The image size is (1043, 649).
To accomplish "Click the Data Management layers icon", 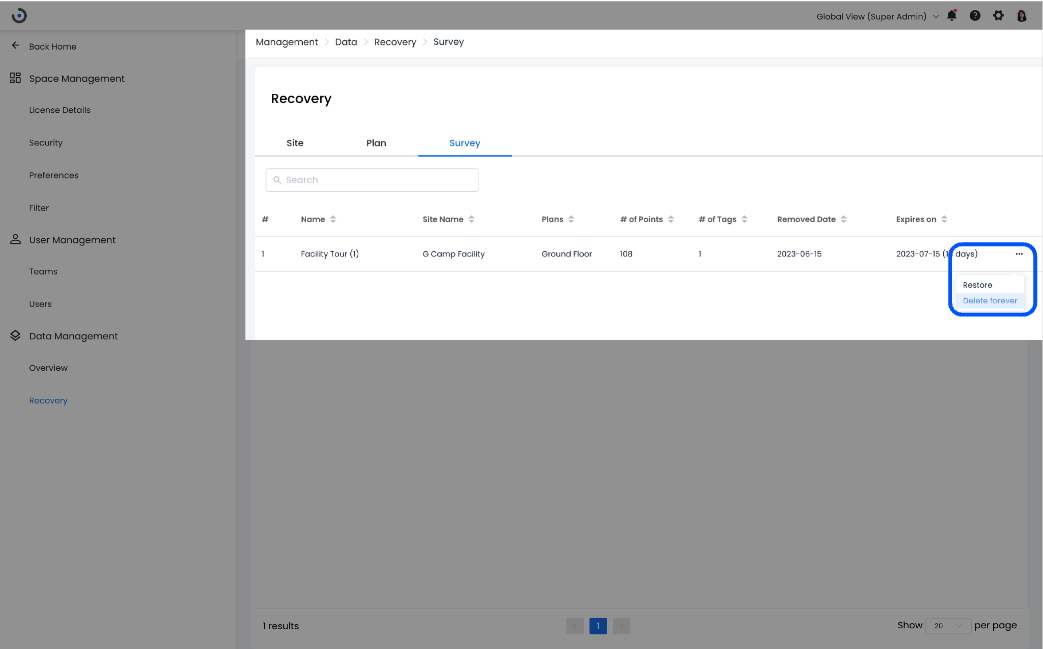I will [15, 336].
